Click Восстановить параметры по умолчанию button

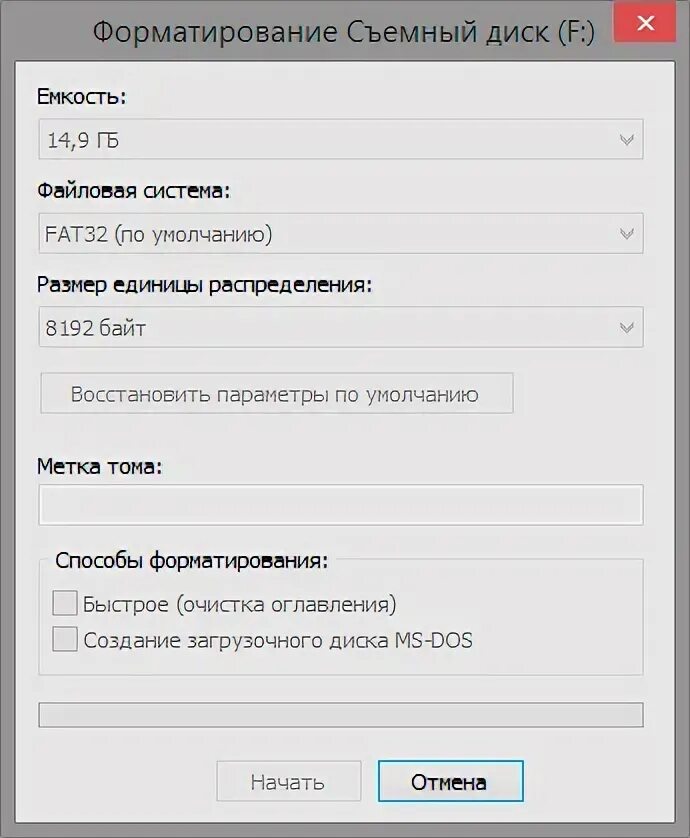pos(277,393)
